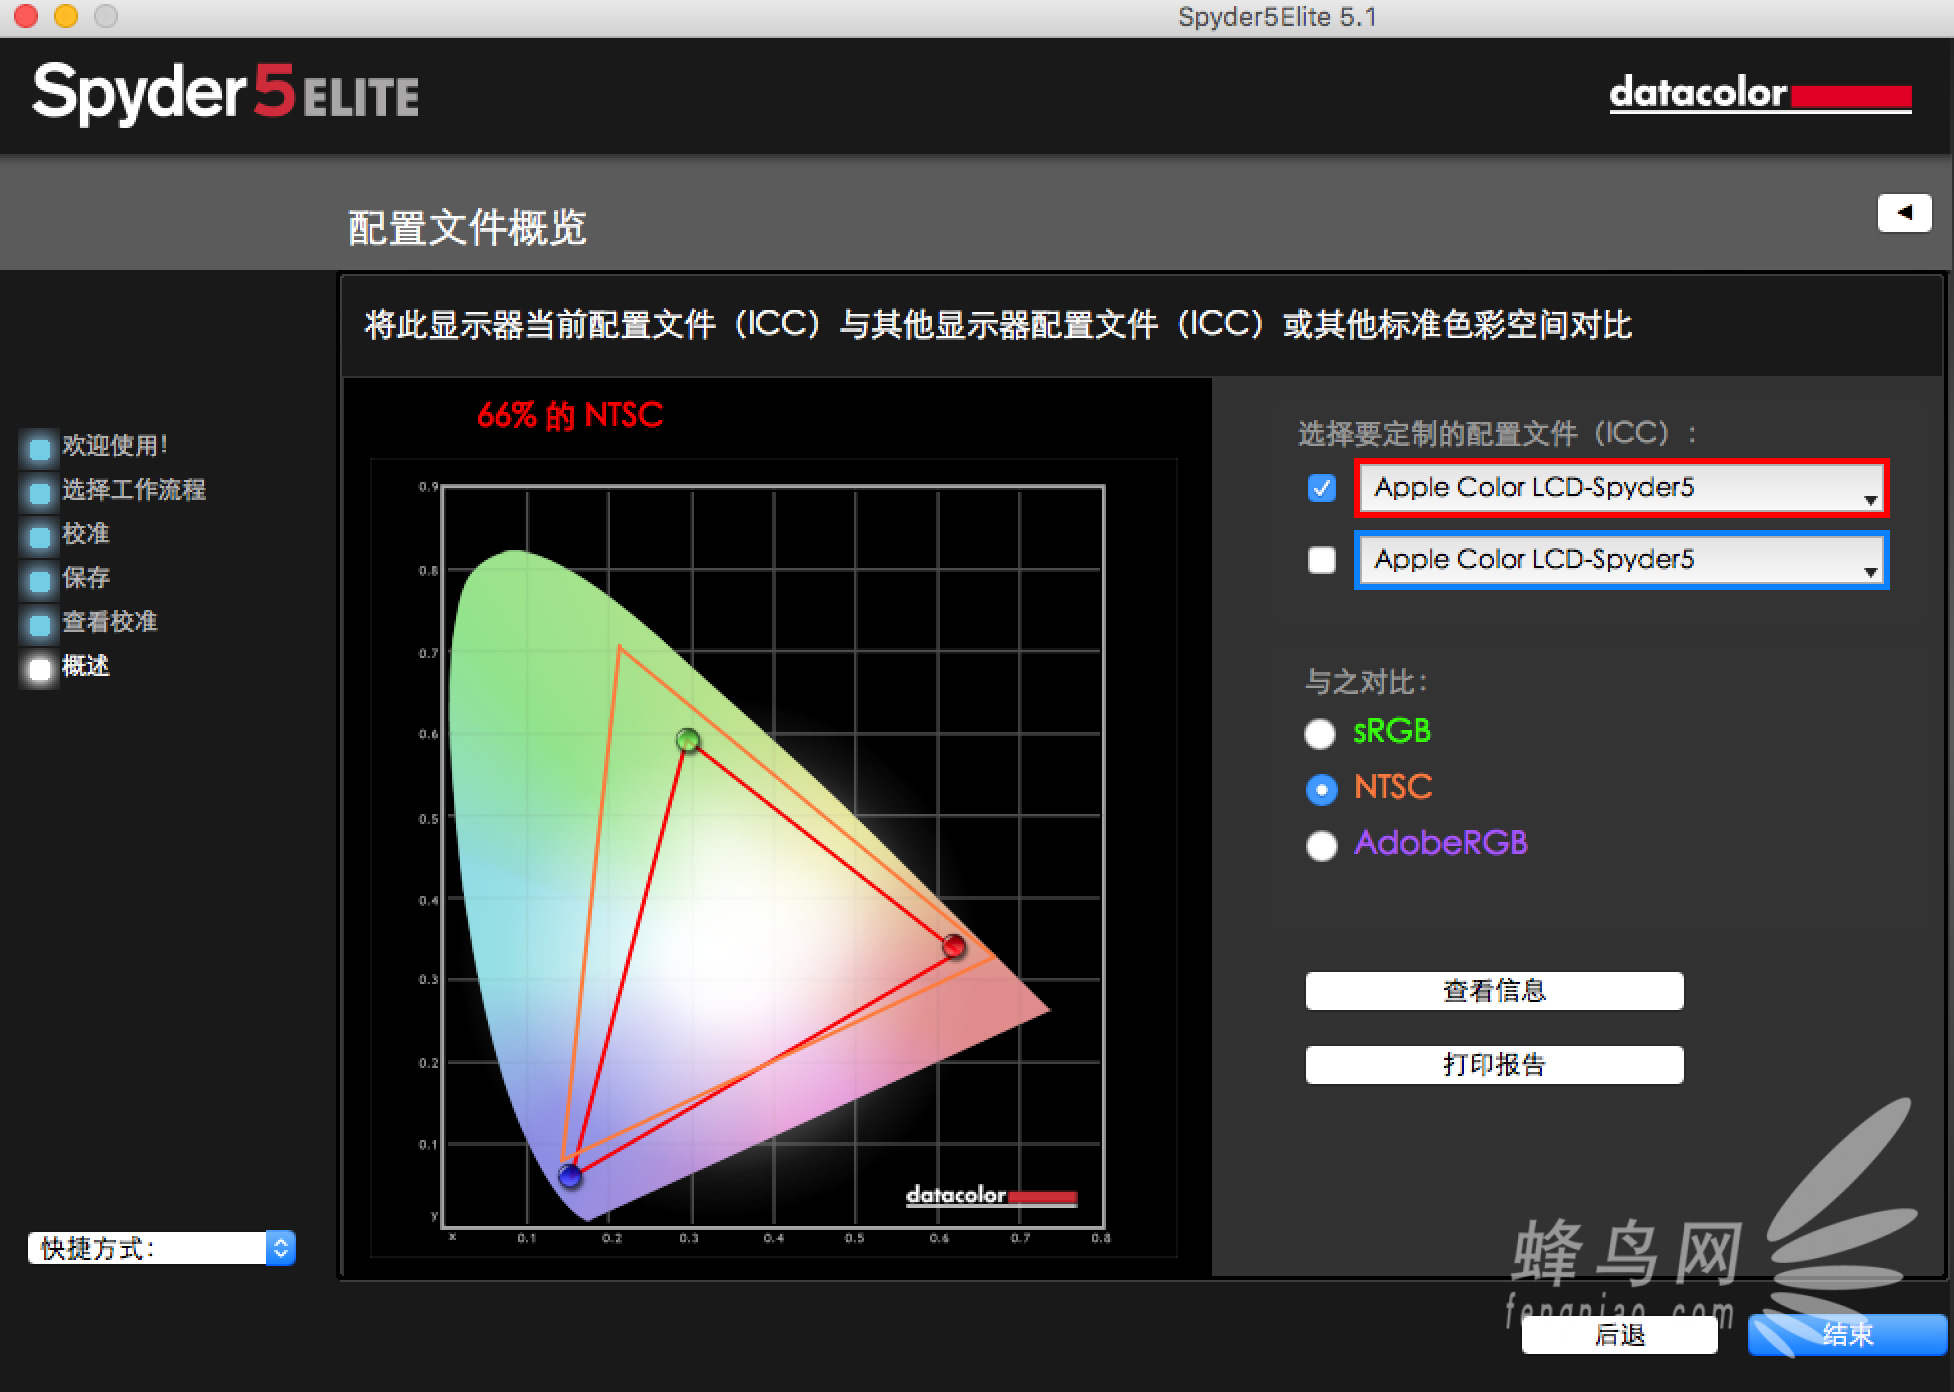1954x1392 pixels.
Task: Click the white 概述 step indicator
Action: click(39, 668)
